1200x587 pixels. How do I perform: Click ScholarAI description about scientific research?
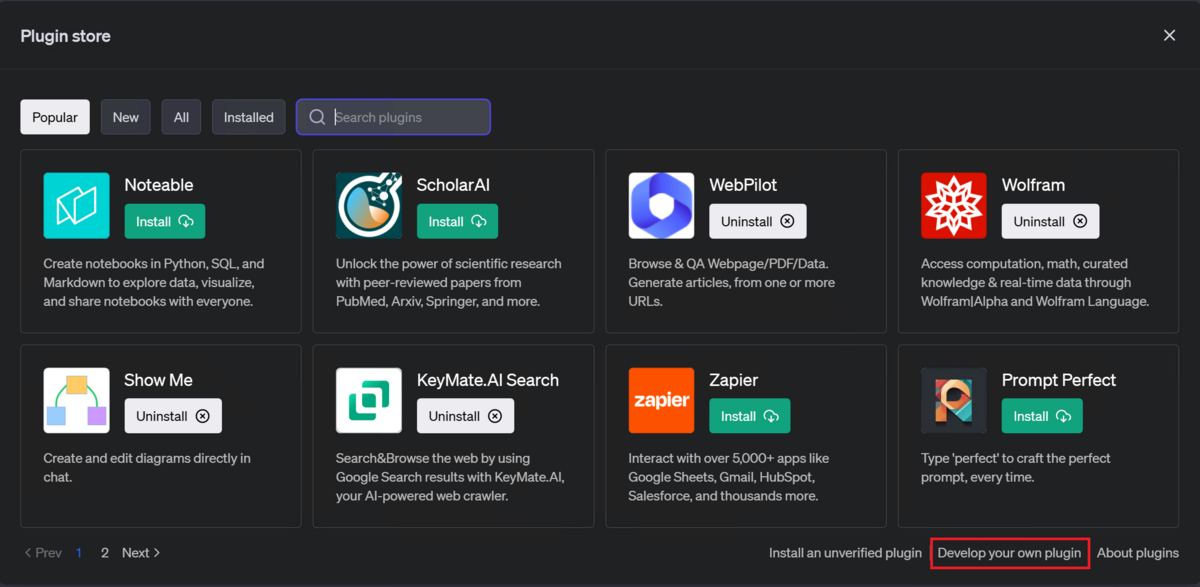click(449, 283)
